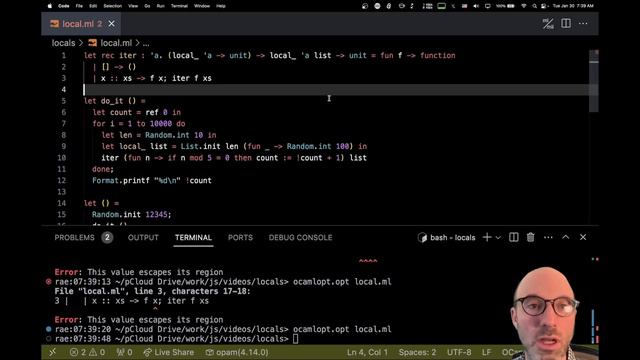Create a new terminal with plus icon
Viewport: 640px width, 360px height.
[x=487, y=237]
